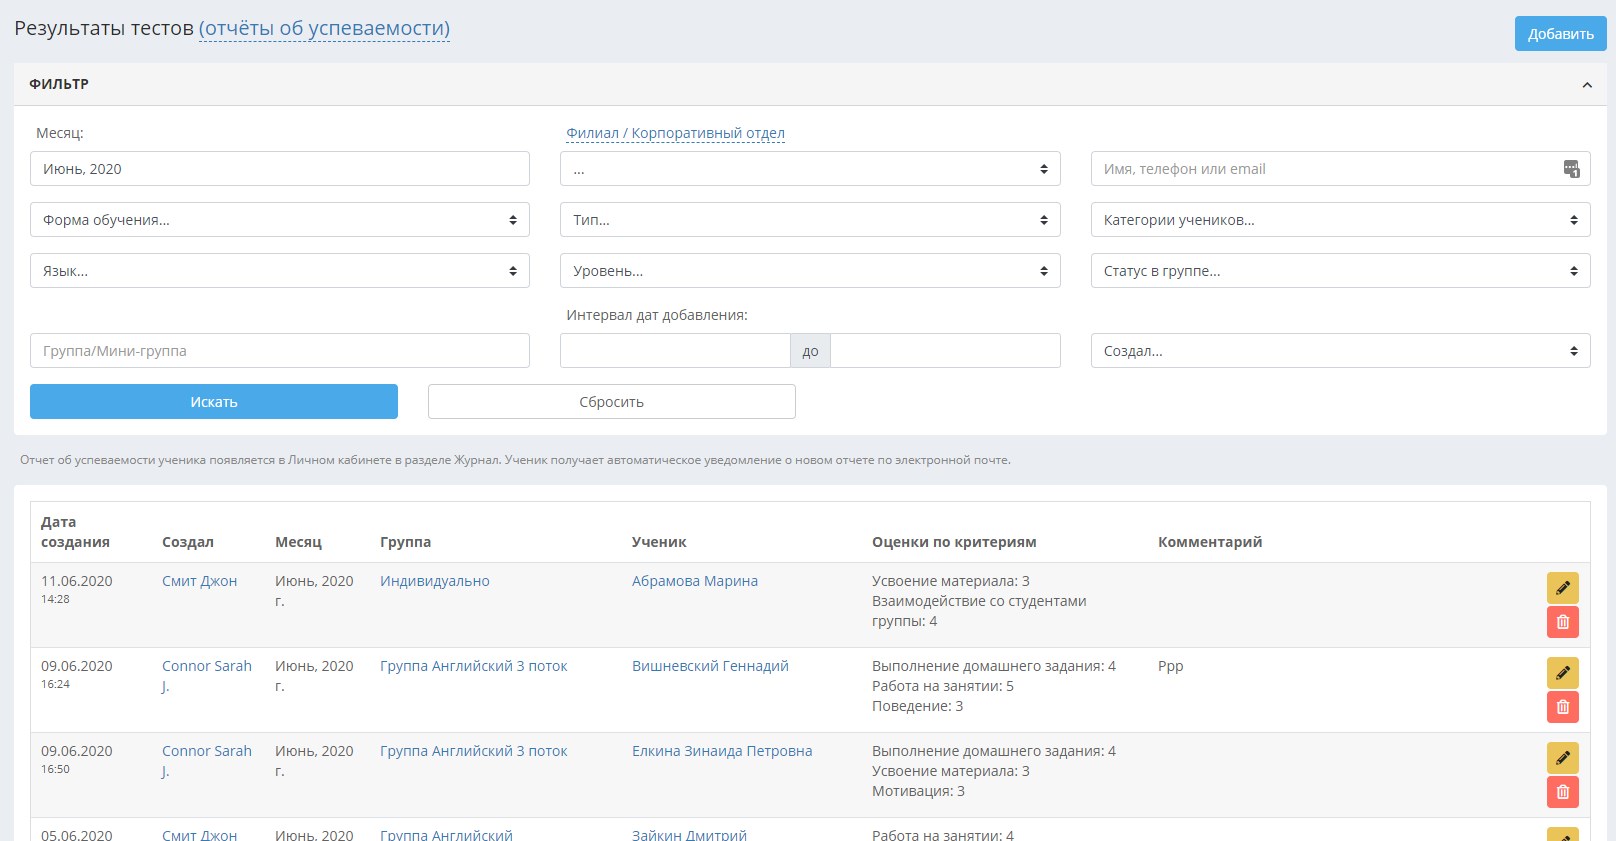This screenshot has width=1616, height=841.
Task: Click the Группа column header
Action: coord(405,542)
